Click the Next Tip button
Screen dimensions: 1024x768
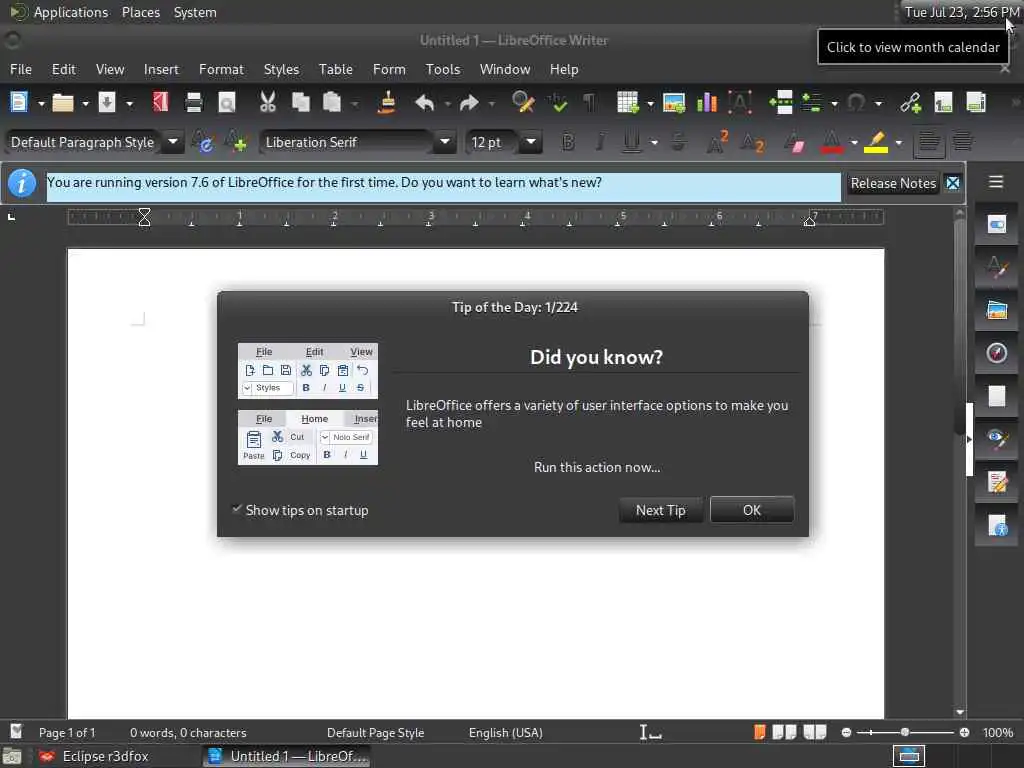pyautogui.click(x=661, y=510)
